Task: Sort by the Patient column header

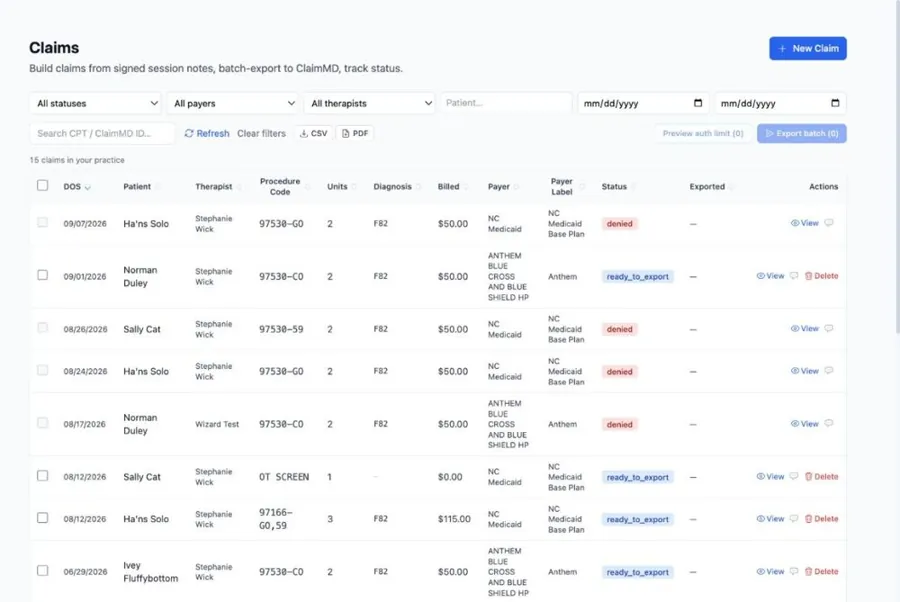Action: click(141, 187)
